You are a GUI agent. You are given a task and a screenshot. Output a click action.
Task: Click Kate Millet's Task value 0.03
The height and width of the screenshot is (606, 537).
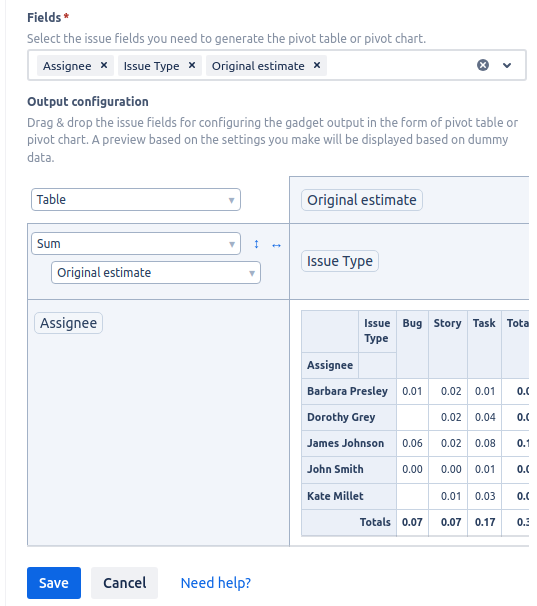[x=485, y=496]
